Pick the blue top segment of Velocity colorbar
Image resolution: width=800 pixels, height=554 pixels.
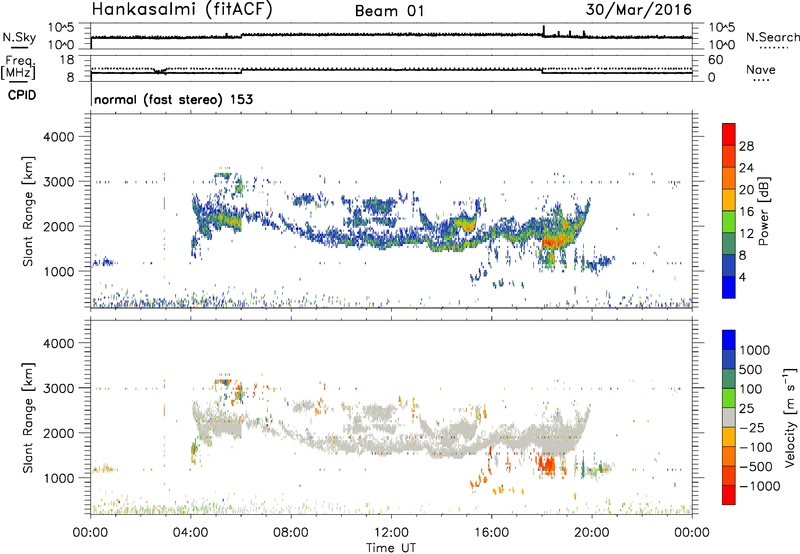click(x=729, y=340)
